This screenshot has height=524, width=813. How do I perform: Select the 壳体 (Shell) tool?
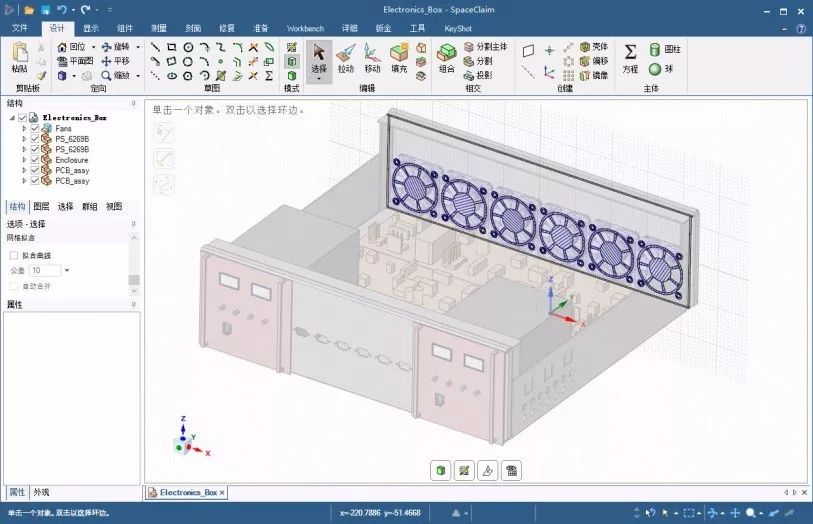coord(592,46)
